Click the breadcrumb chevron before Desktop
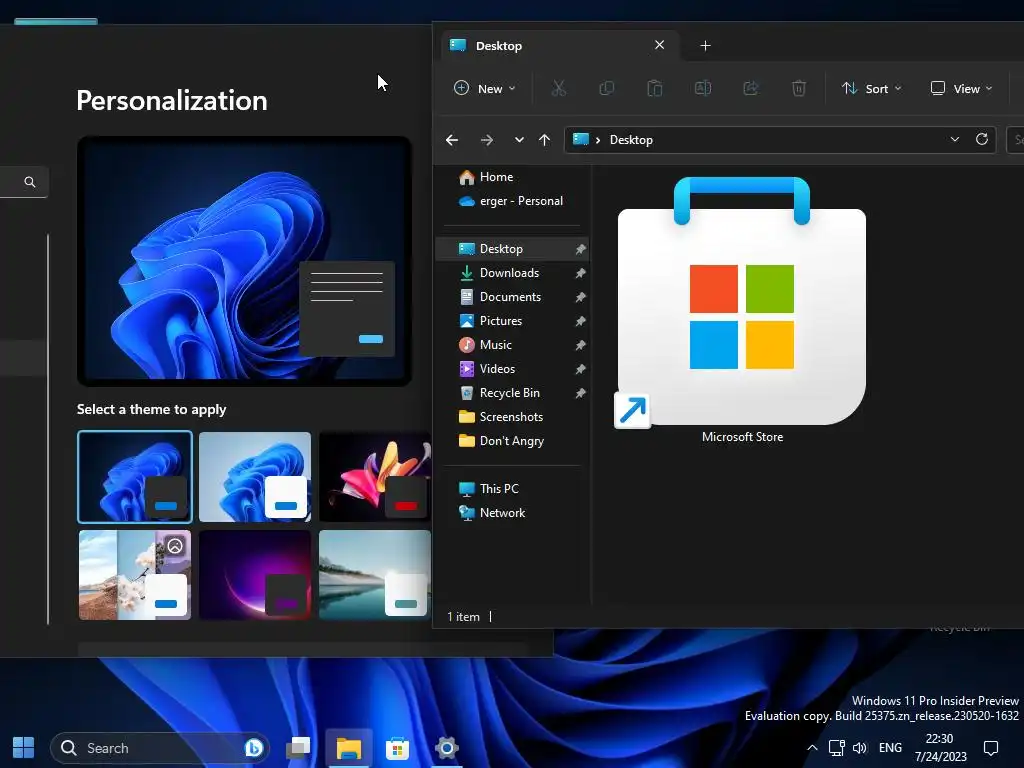The height and width of the screenshot is (768, 1024). [x=598, y=140]
